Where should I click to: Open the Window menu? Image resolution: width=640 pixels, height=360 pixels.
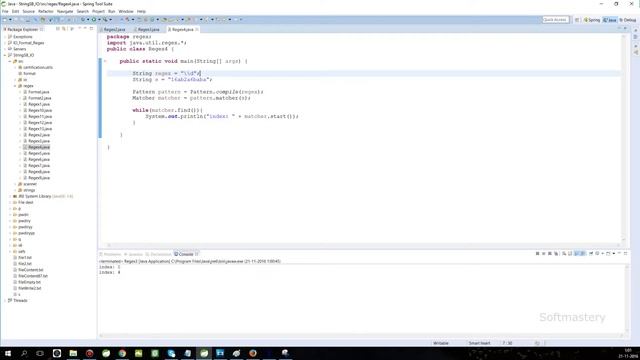[126, 11]
